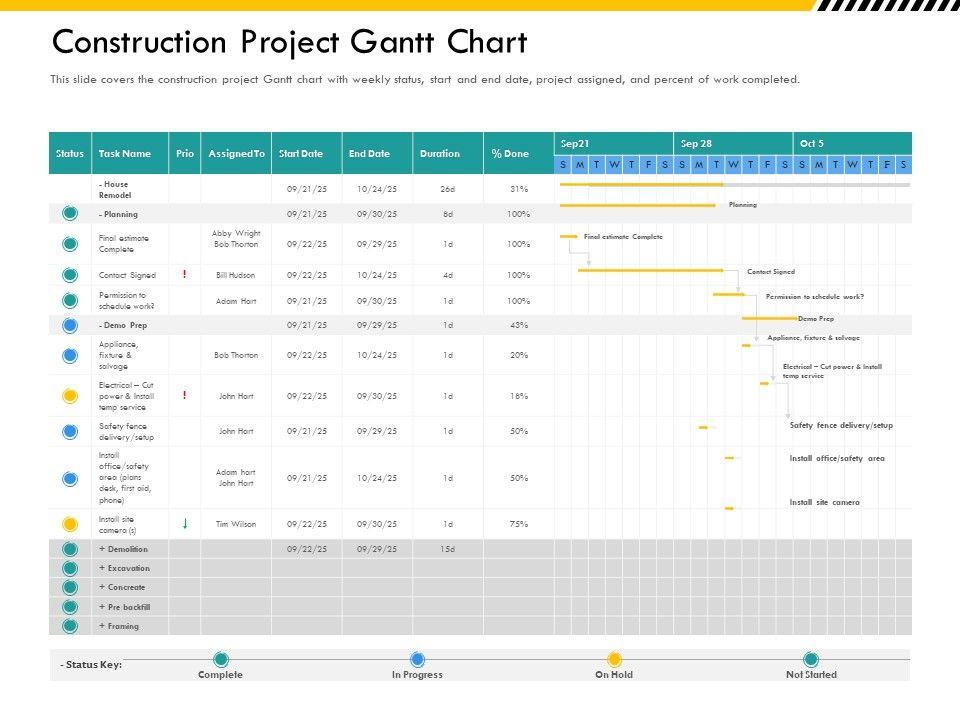Viewport: 960px width, 720px height.
Task: Click assignee Tim Wilson
Action: click(236, 524)
